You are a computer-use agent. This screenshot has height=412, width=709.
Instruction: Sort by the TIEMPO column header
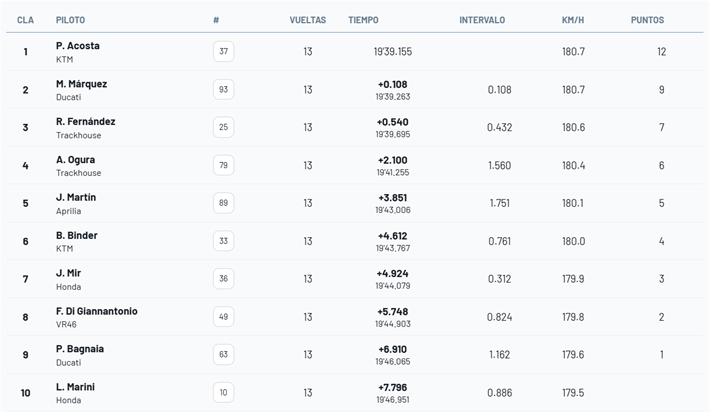[363, 20]
